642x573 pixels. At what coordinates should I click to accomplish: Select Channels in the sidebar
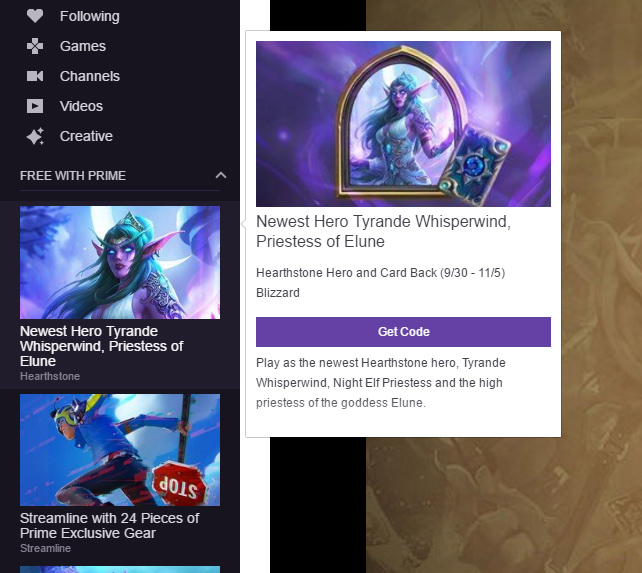coord(90,76)
